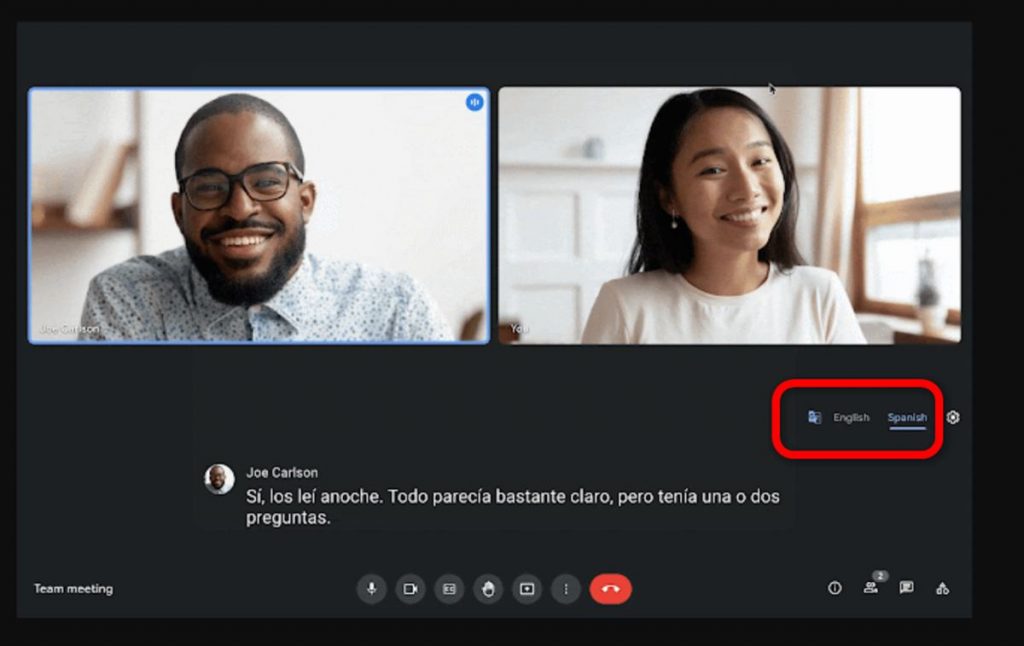
Task: Click the Team meeting title
Action: [73, 589]
